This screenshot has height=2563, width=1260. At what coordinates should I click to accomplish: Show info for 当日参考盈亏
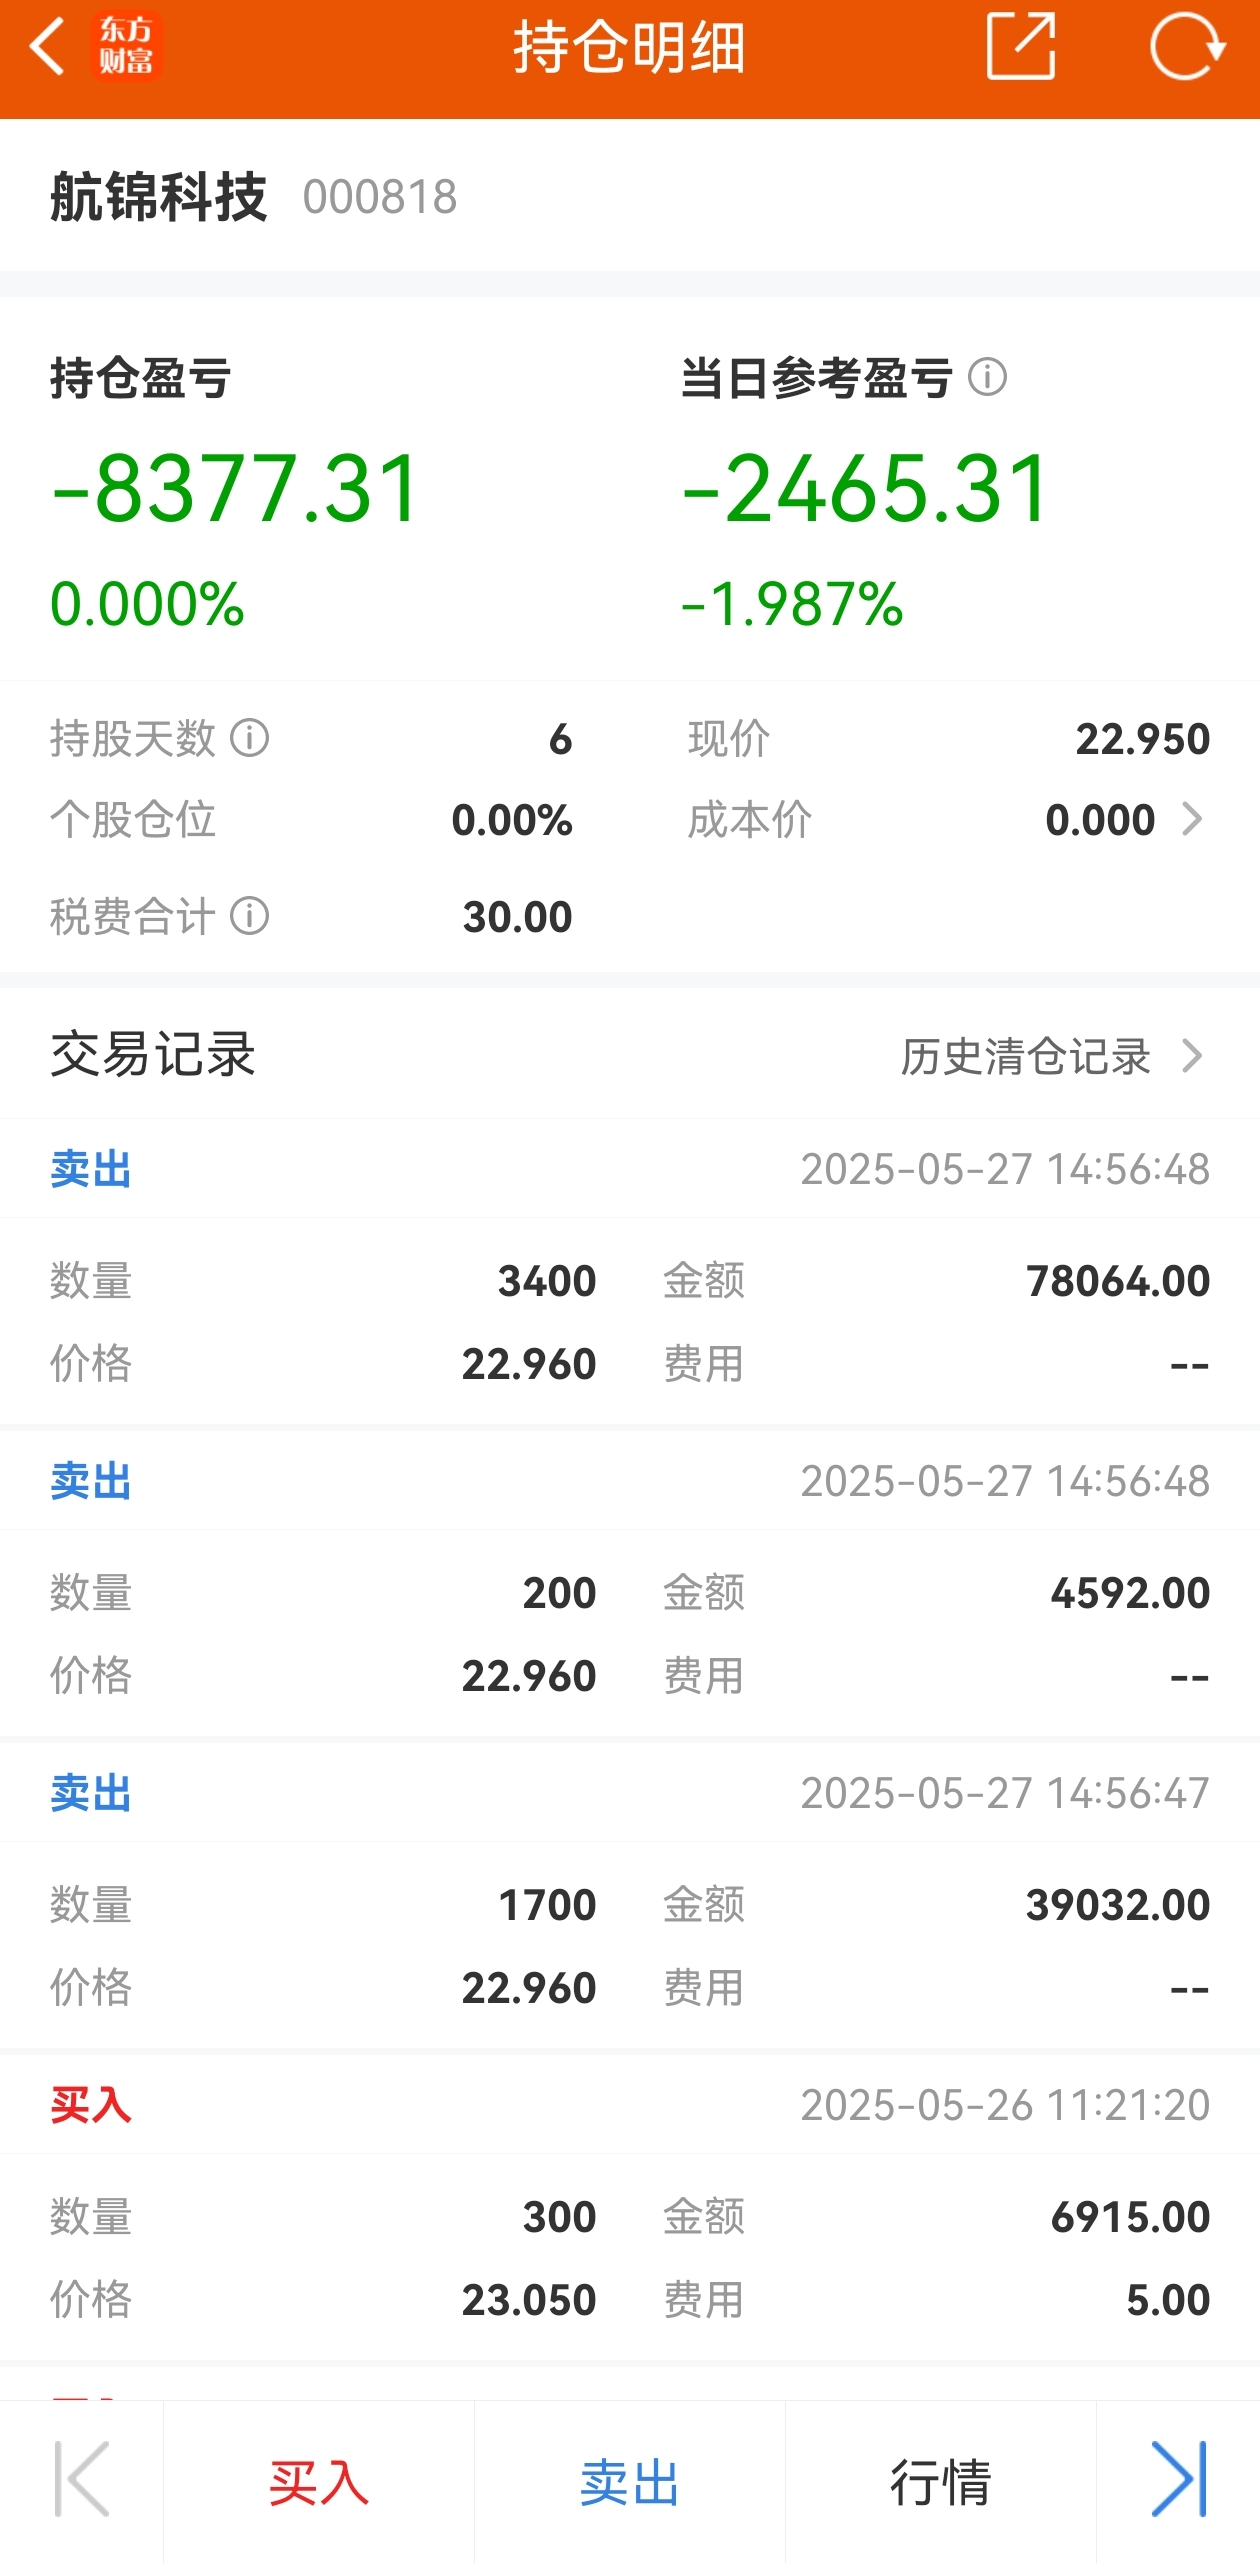pyautogui.click(x=987, y=378)
